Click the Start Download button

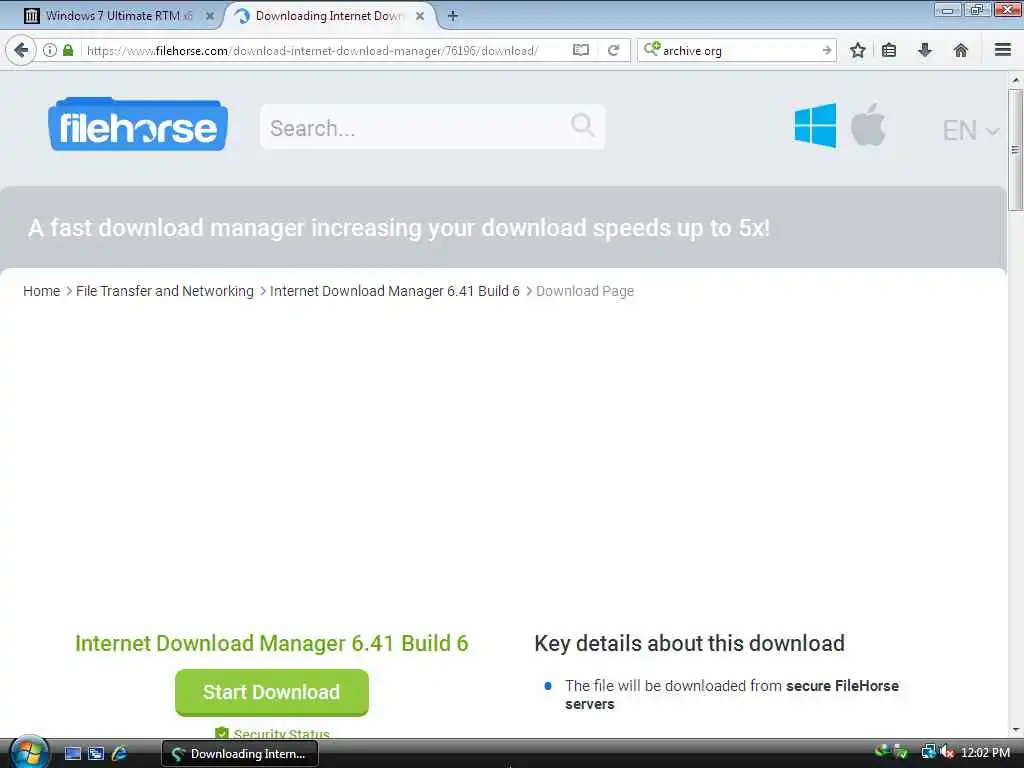272,692
